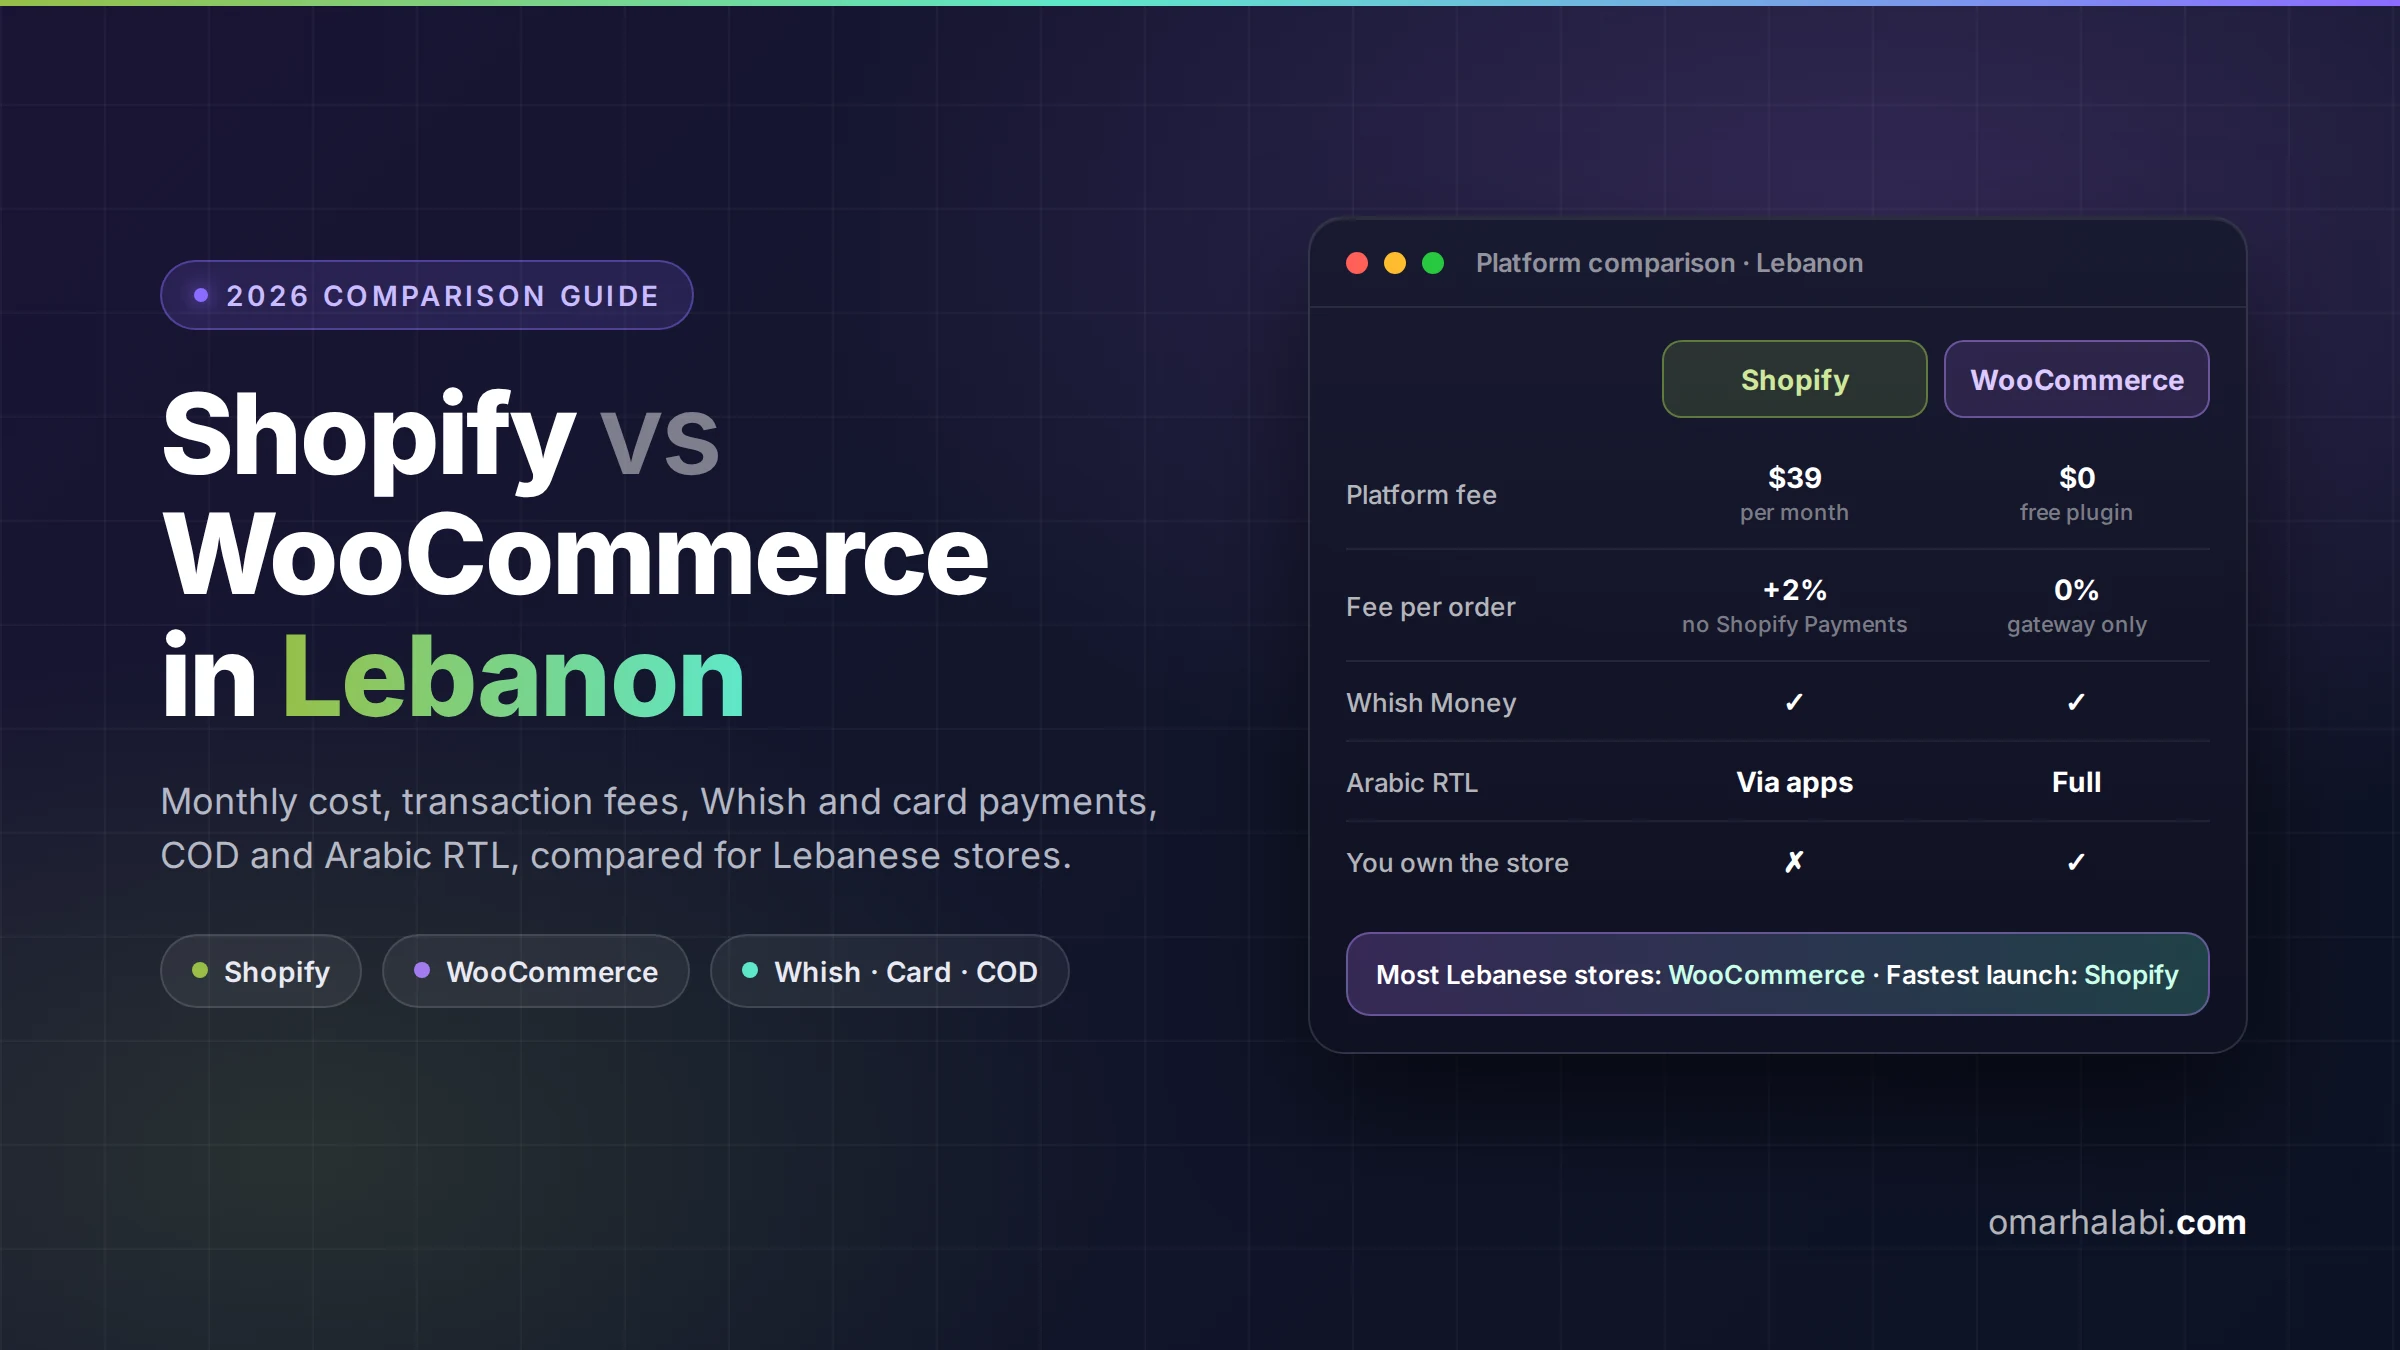Click the "0%" WooCommerce order fee
Screen dimensions: 2400x1350
click(2076, 590)
